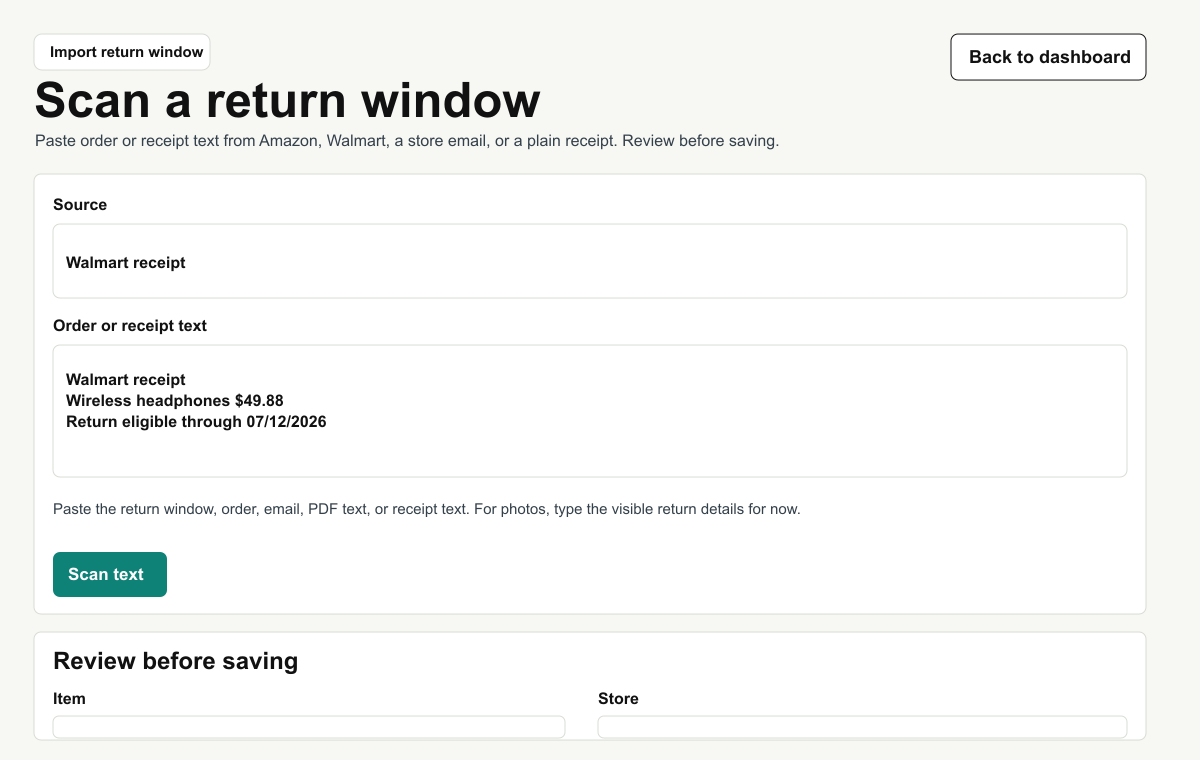The image size is (1200, 760).
Task: Click the first Walmart receipt line in textarea
Action: pos(126,379)
